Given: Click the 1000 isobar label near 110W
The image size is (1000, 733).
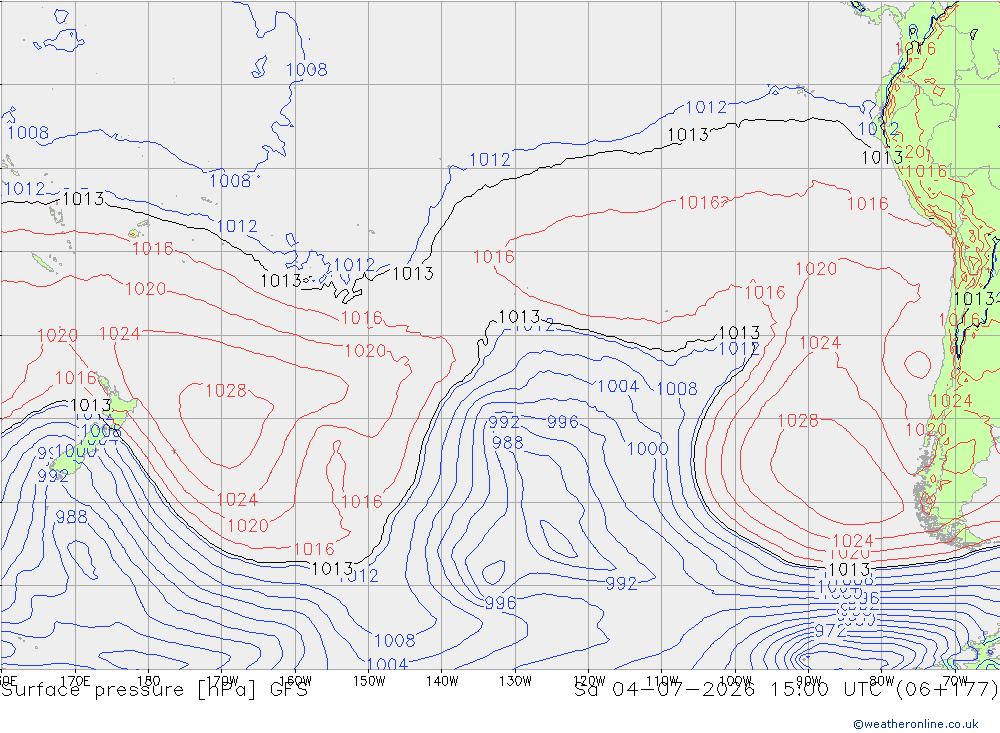Looking at the screenshot, I should tap(647, 448).
